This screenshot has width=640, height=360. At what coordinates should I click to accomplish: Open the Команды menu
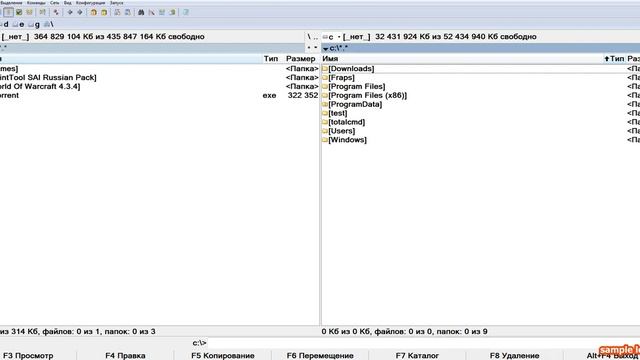pos(36,3)
